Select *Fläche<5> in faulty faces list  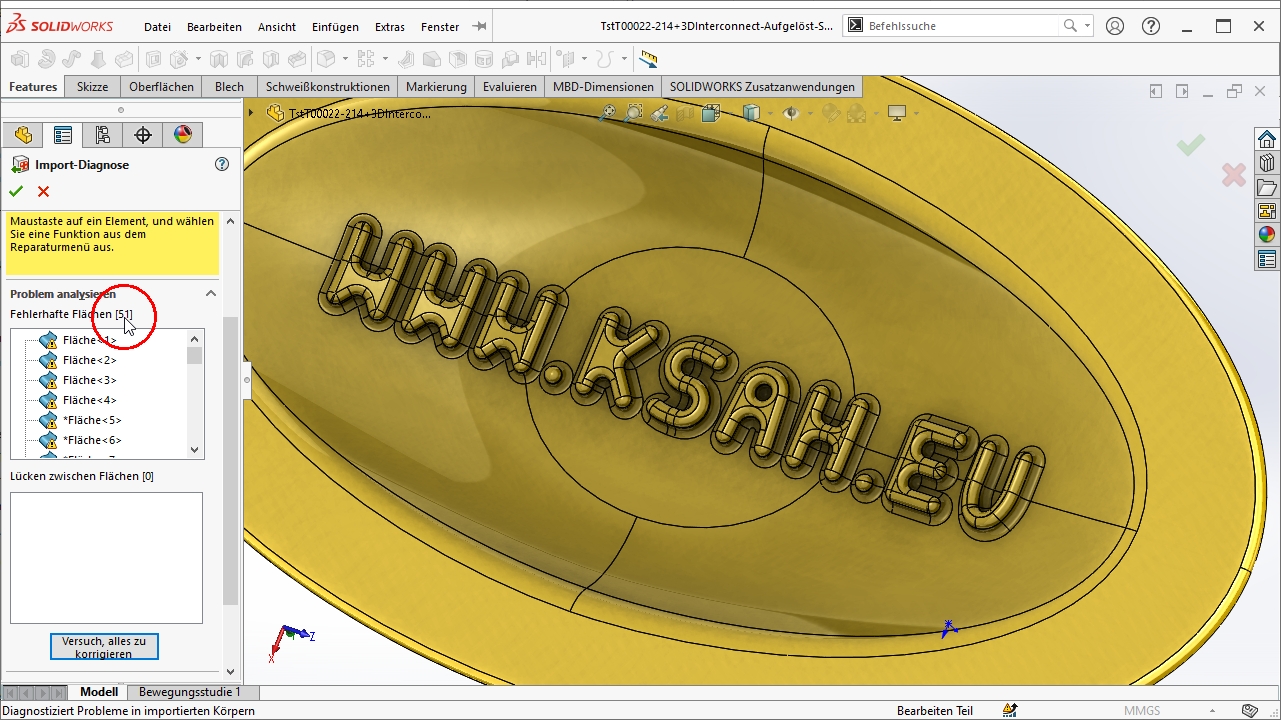[92, 420]
